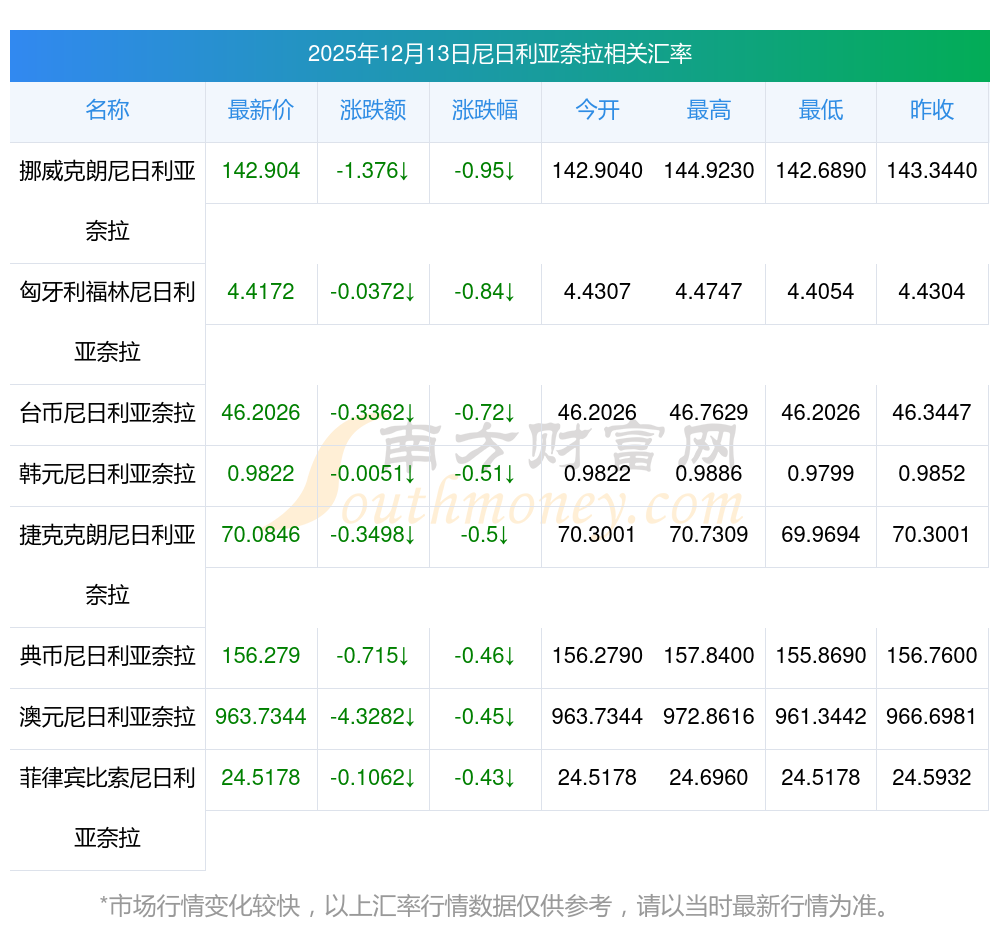Image resolution: width=1000 pixels, height=937 pixels.
Task: Click the 名称 column header
Action: [x=107, y=110]
